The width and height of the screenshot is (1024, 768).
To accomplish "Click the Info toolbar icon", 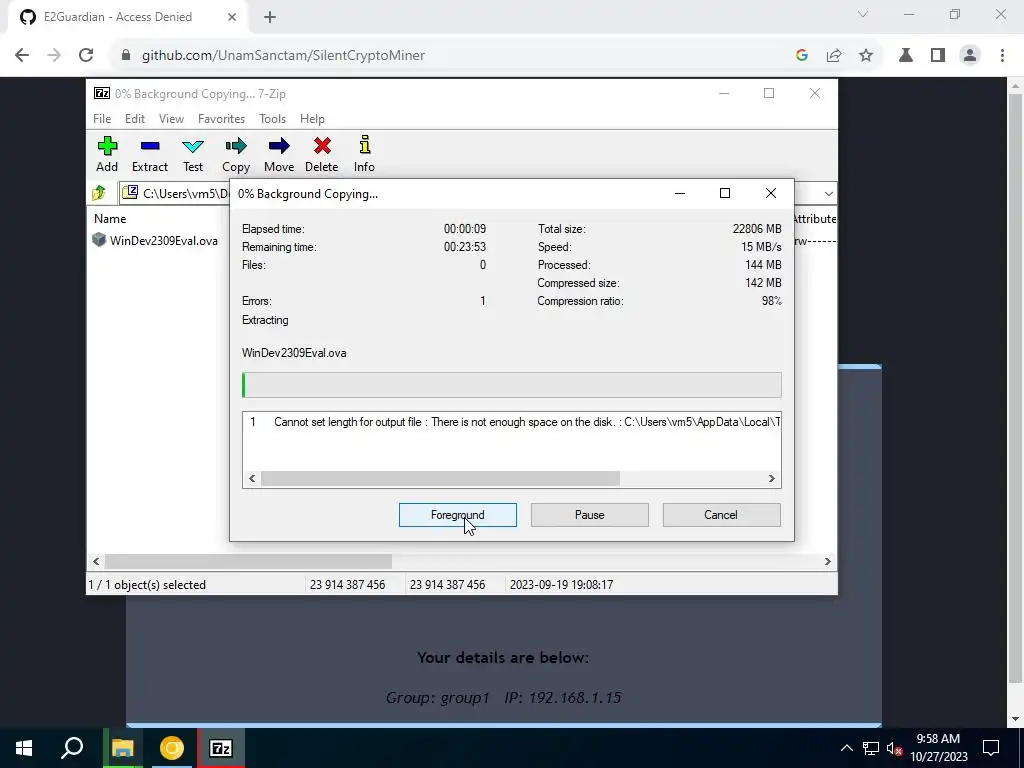I will (x=364, y=154).
